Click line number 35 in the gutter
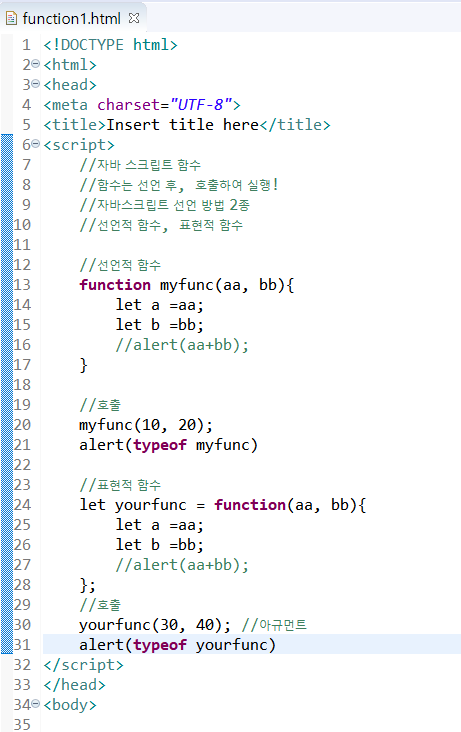The image size is (461, 732). pos(22,724)
